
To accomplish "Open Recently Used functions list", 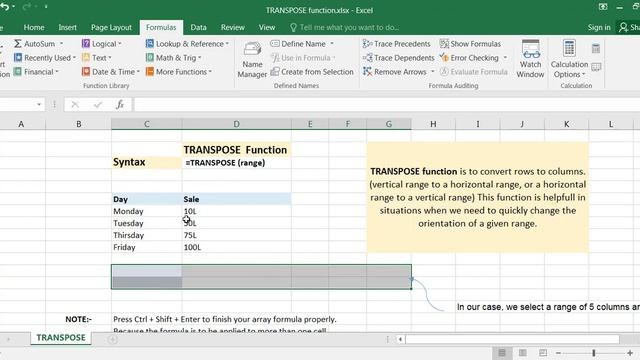I will tap(44, 58).
